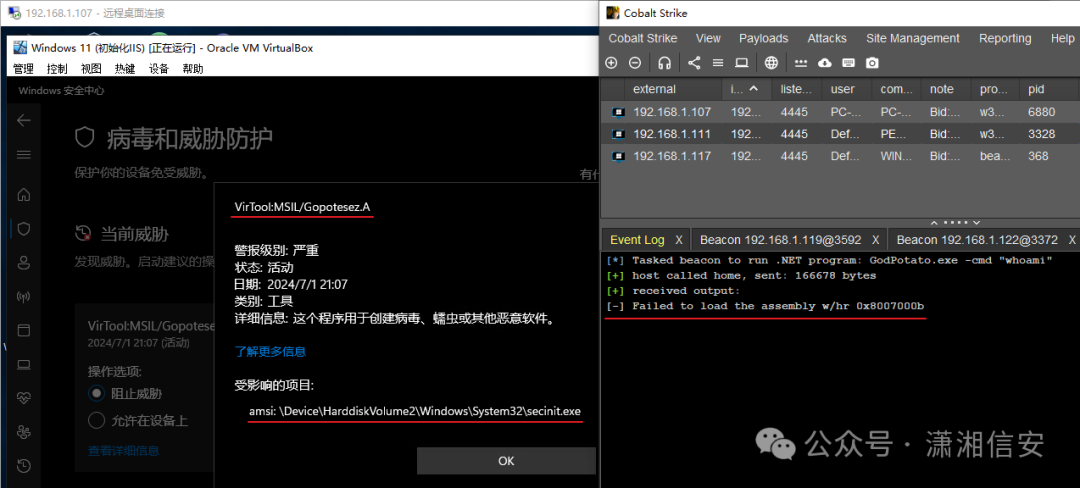Open the 查看详细信息 link
Image resolution: width=1080 pixels, height=488 pixels.
(124, 451)
